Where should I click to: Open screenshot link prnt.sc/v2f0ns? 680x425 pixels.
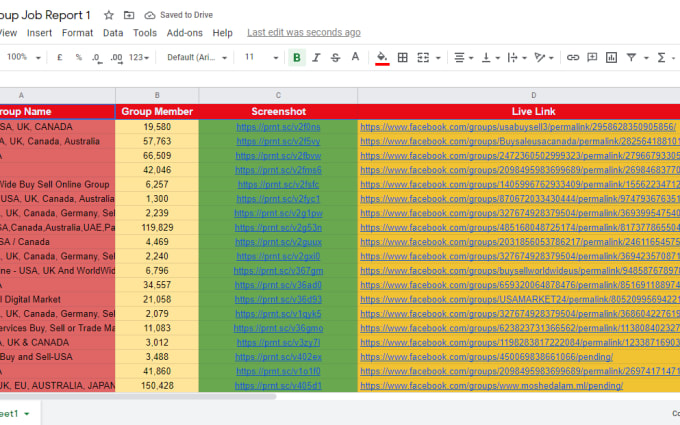click(278, 127)
